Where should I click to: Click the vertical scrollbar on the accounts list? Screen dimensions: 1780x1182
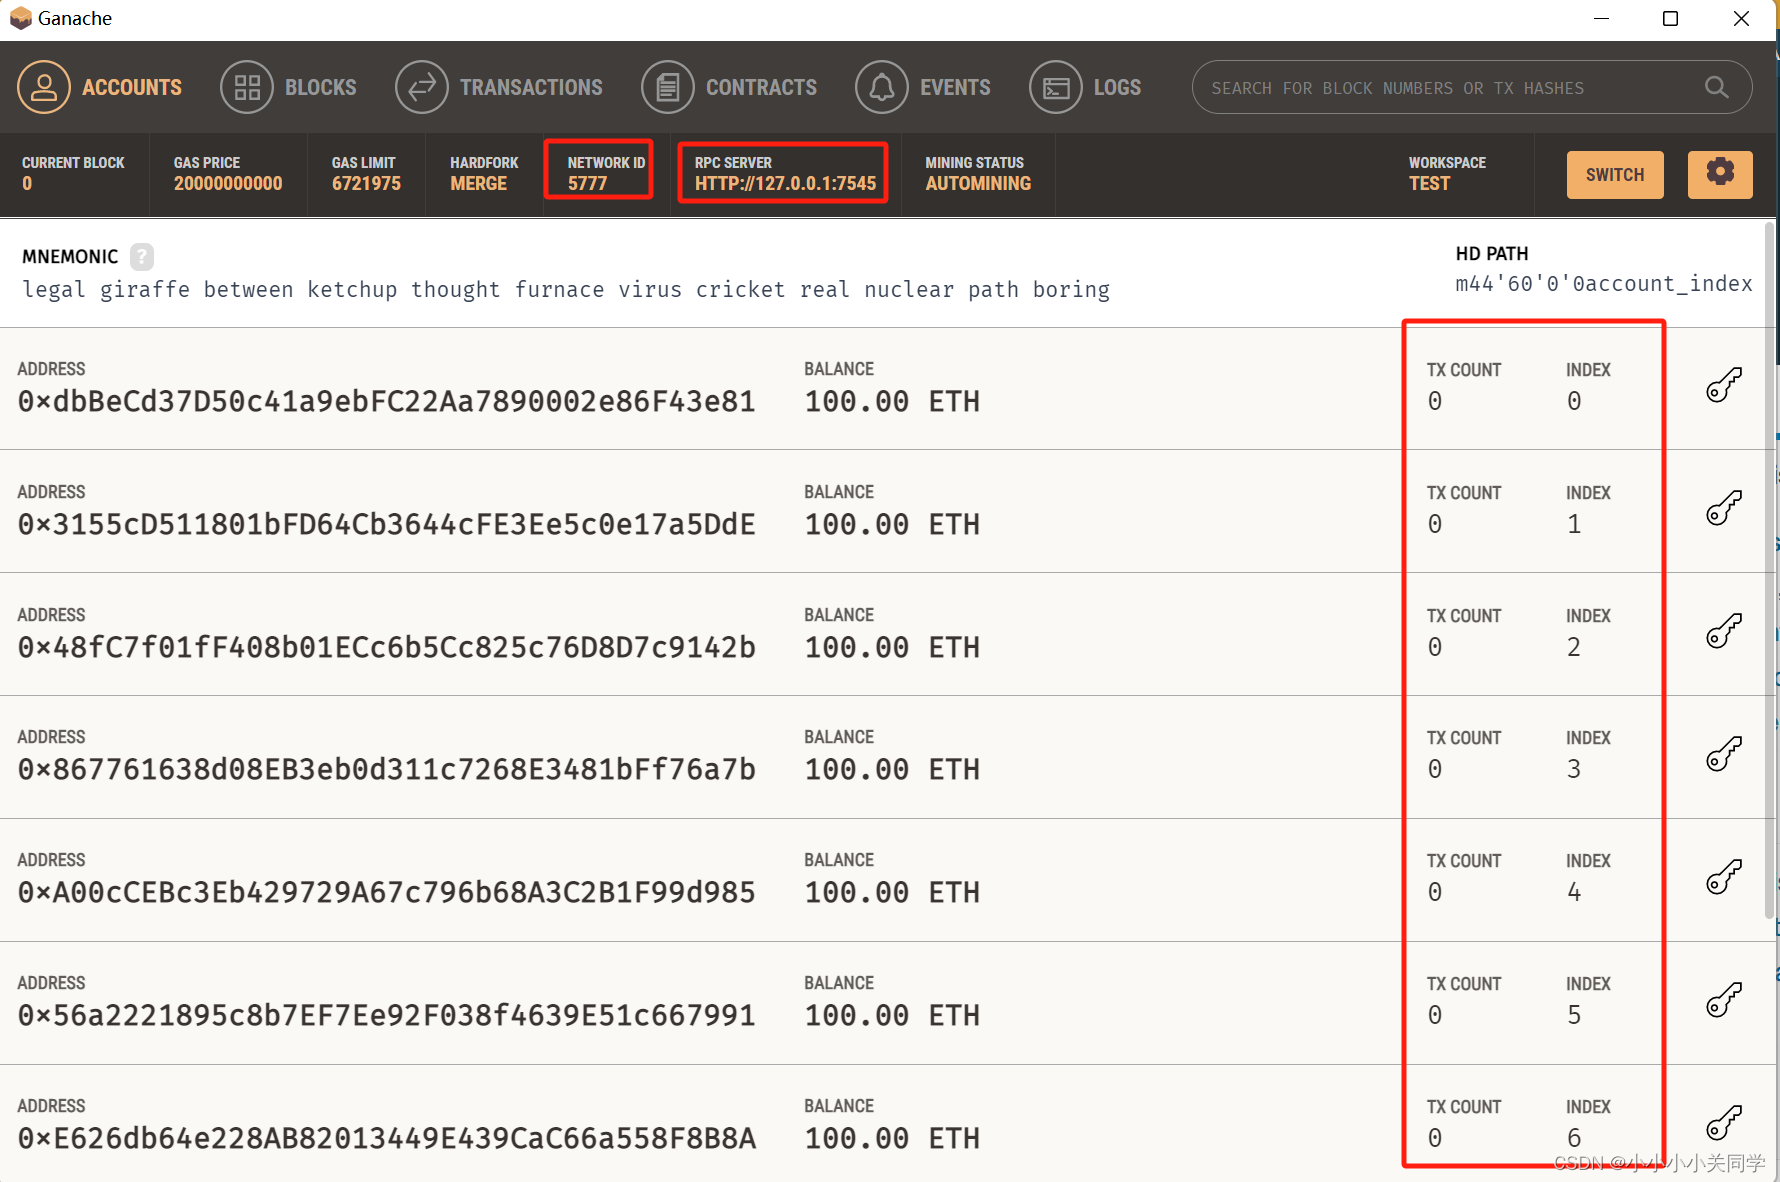point(1769,570)
